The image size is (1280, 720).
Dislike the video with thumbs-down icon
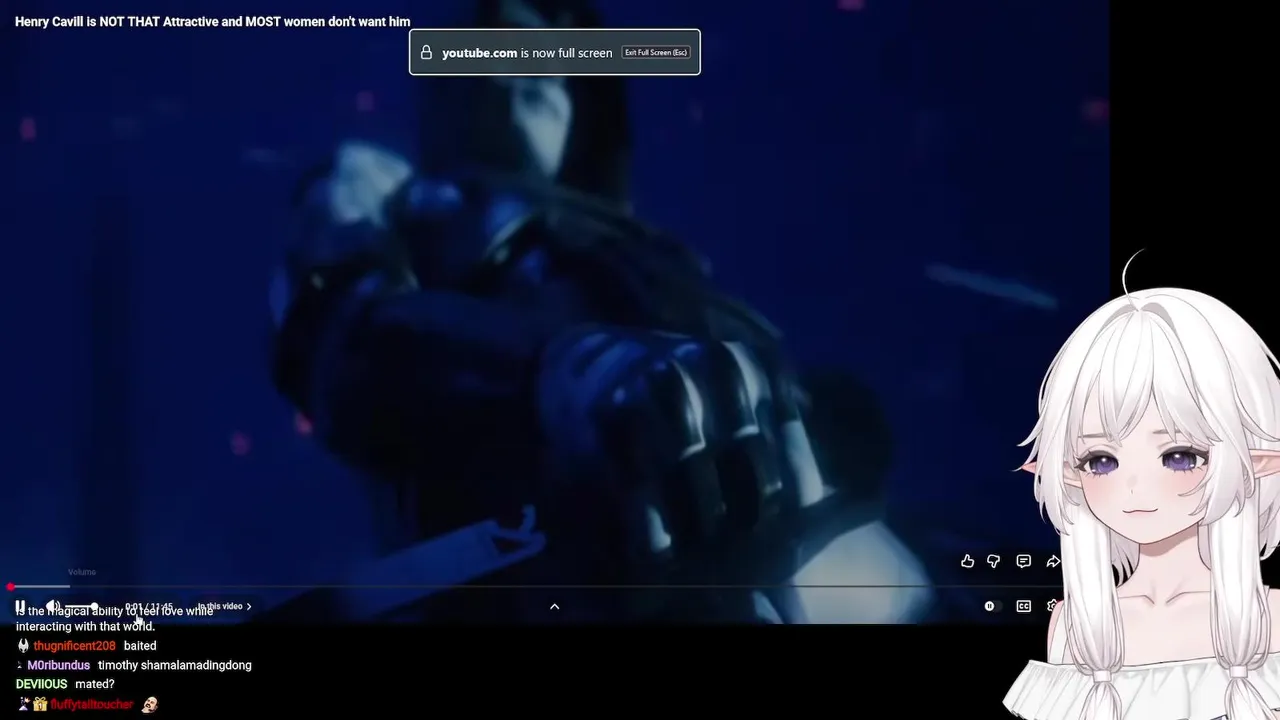(x=993, y=561)
